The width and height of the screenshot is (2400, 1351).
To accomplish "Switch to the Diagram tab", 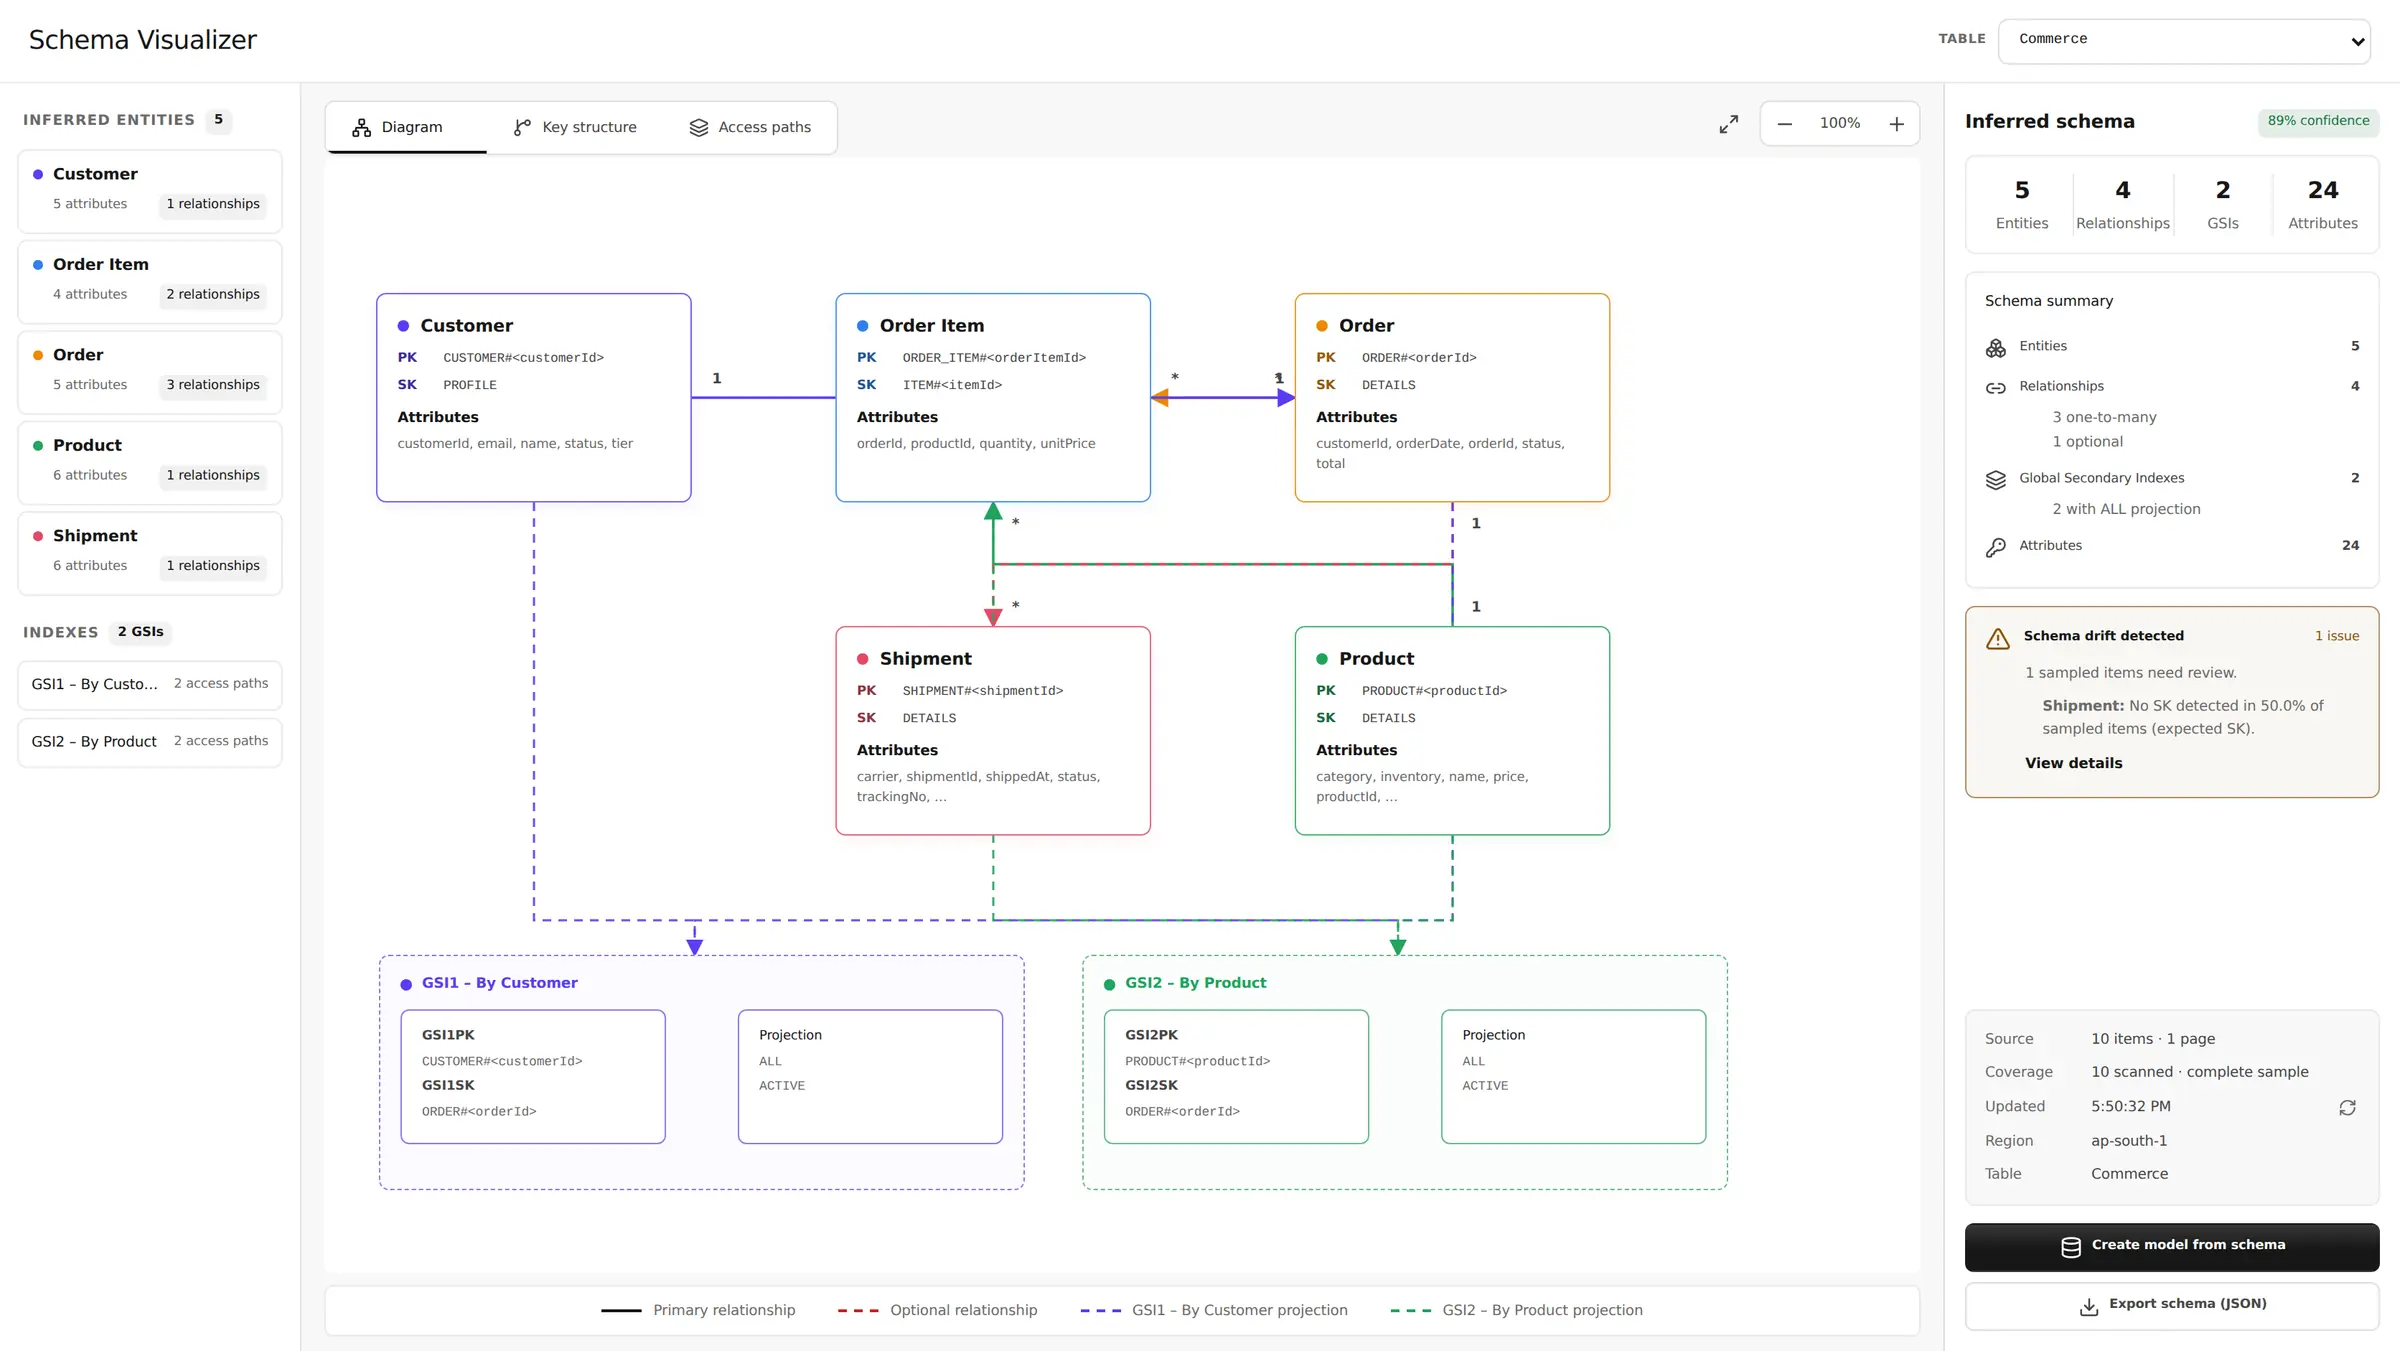I will [x=406, y=127].
